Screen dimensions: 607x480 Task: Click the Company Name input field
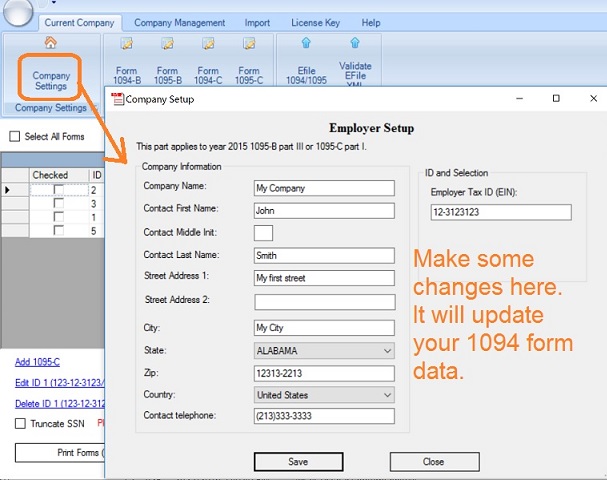(324, 187)
